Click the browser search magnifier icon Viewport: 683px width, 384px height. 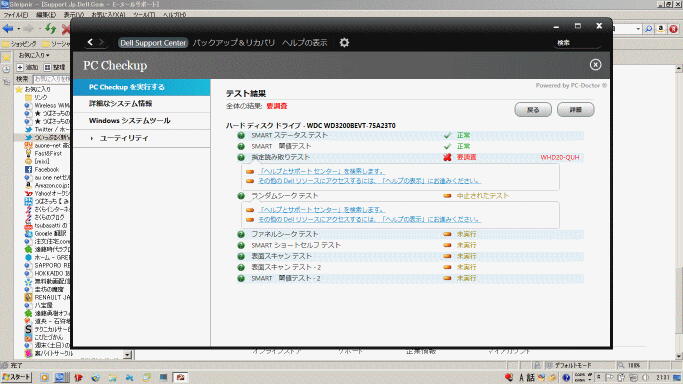click(649, 29)
